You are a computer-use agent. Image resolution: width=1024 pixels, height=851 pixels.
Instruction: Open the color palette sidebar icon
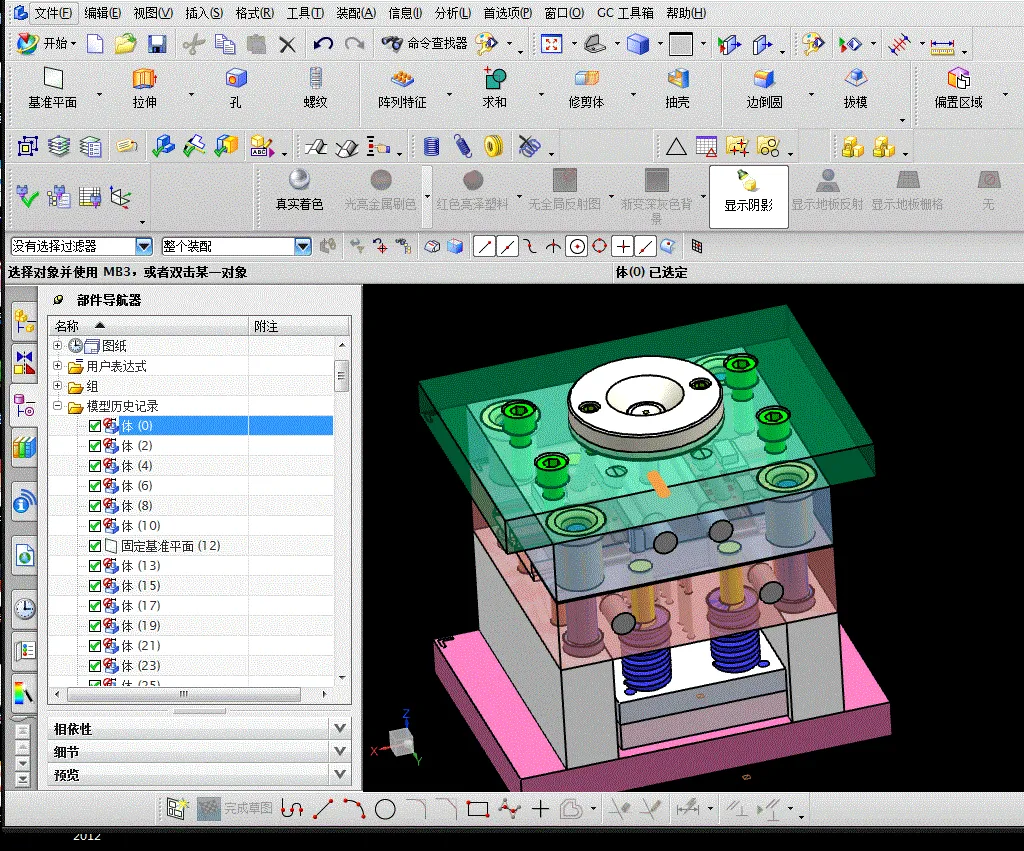click(24, 693)
